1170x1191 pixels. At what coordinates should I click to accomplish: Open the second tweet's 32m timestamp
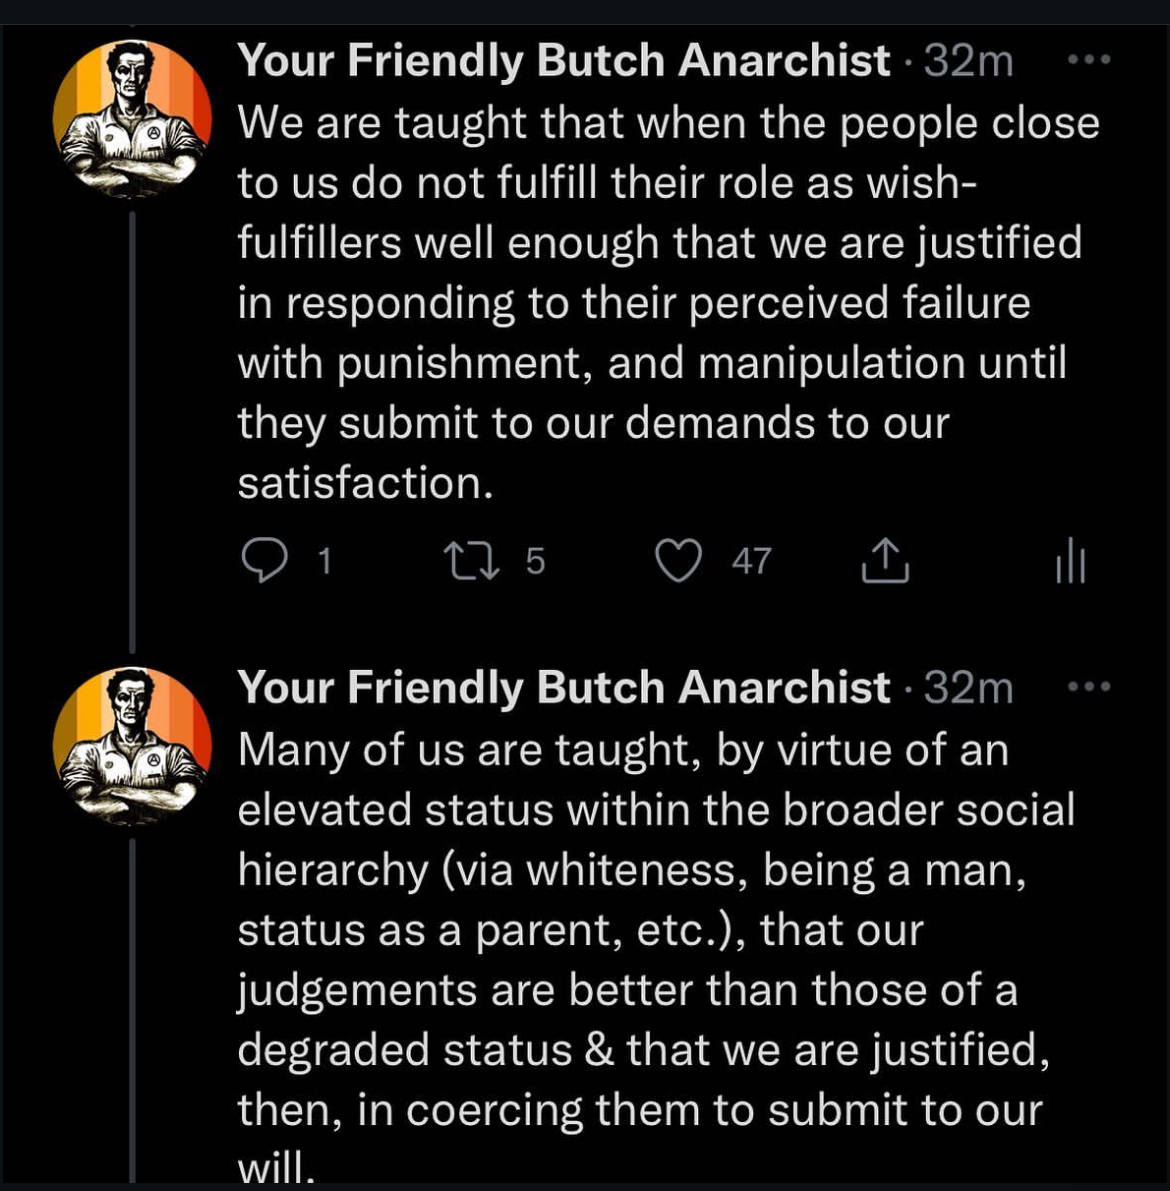[968, 688]
